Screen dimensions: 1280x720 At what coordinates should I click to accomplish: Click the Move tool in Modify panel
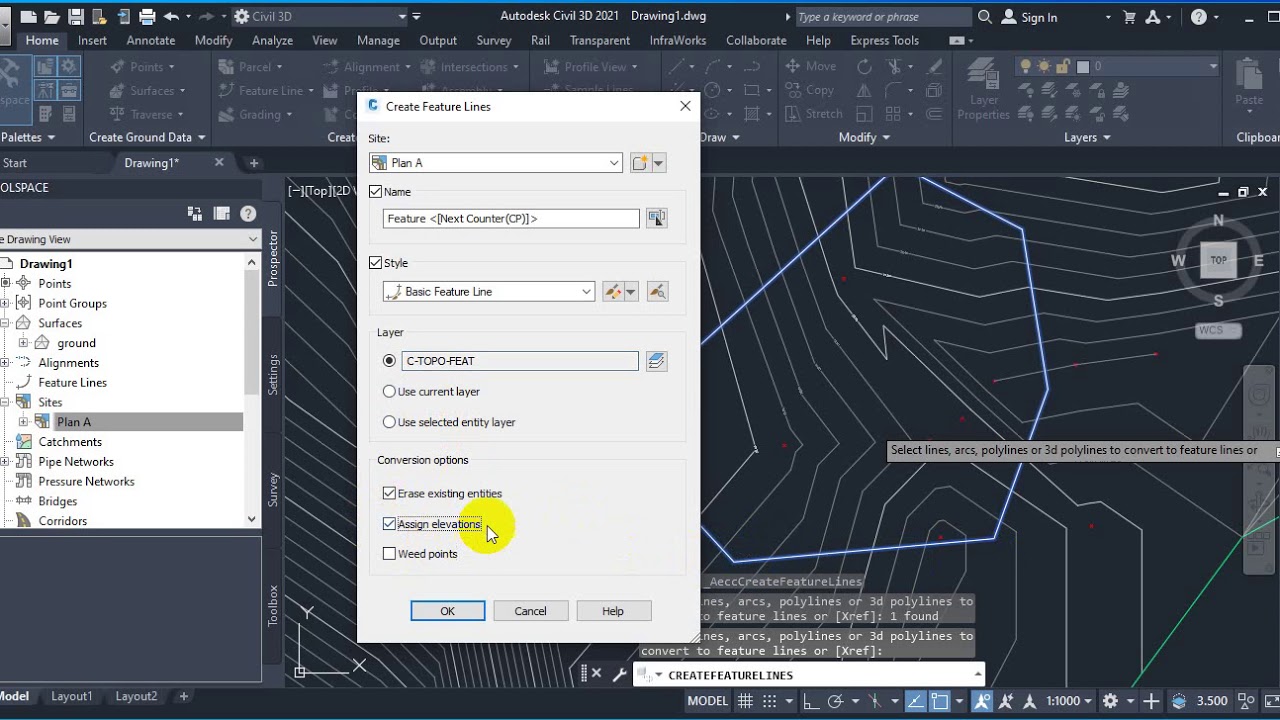811,66
